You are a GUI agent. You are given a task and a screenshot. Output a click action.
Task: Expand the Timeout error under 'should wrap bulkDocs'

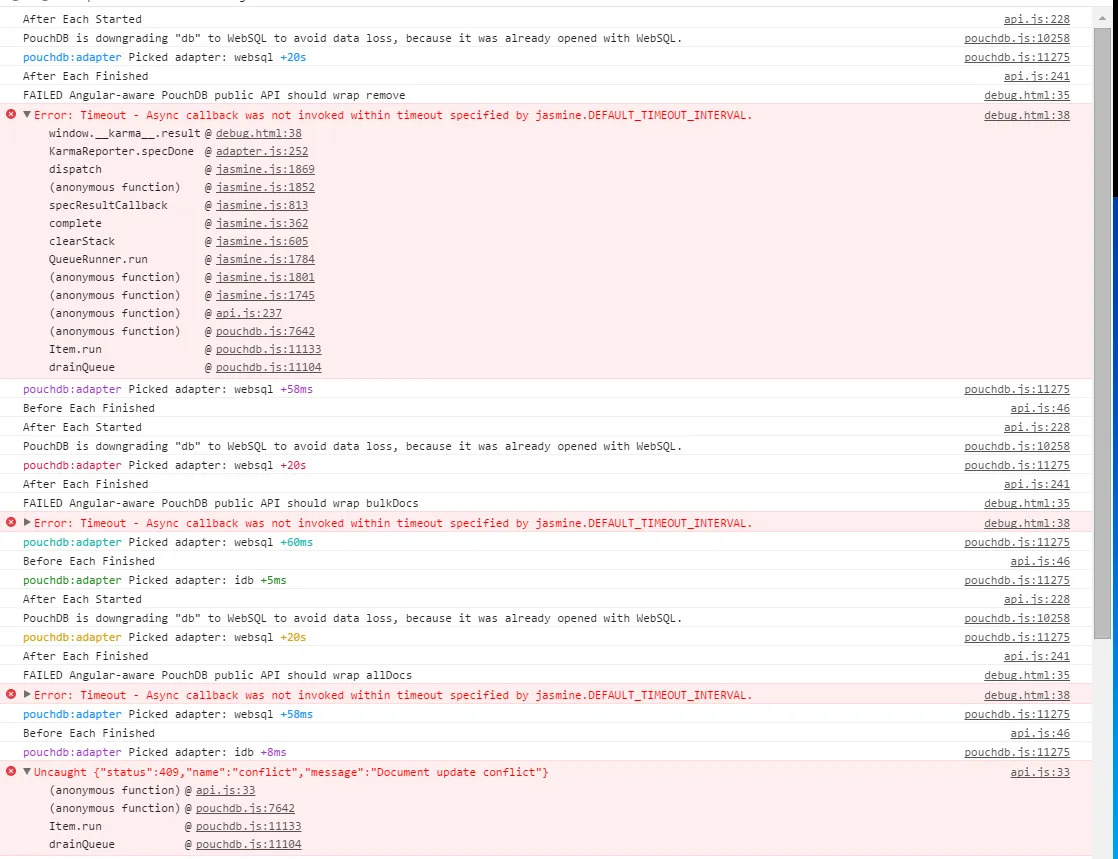click(27, 523)
